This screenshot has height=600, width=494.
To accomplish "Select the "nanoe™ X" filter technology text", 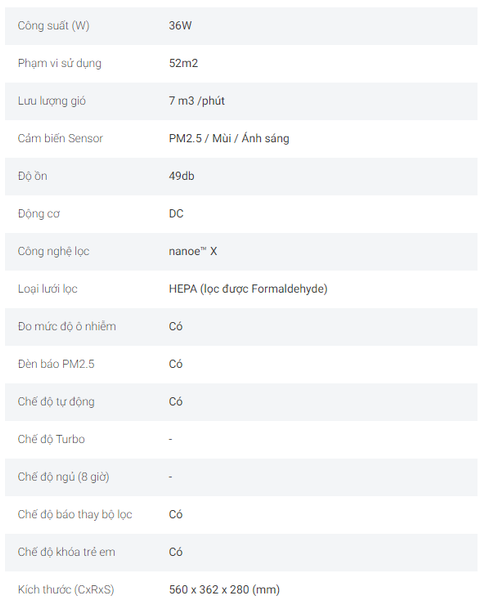I will coord(193,251).
